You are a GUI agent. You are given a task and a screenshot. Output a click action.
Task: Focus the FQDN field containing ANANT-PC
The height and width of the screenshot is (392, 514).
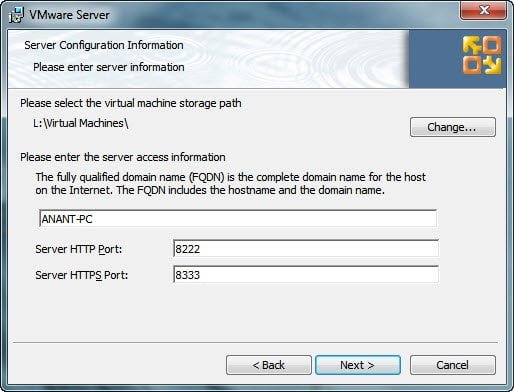(x=238, y=218)
